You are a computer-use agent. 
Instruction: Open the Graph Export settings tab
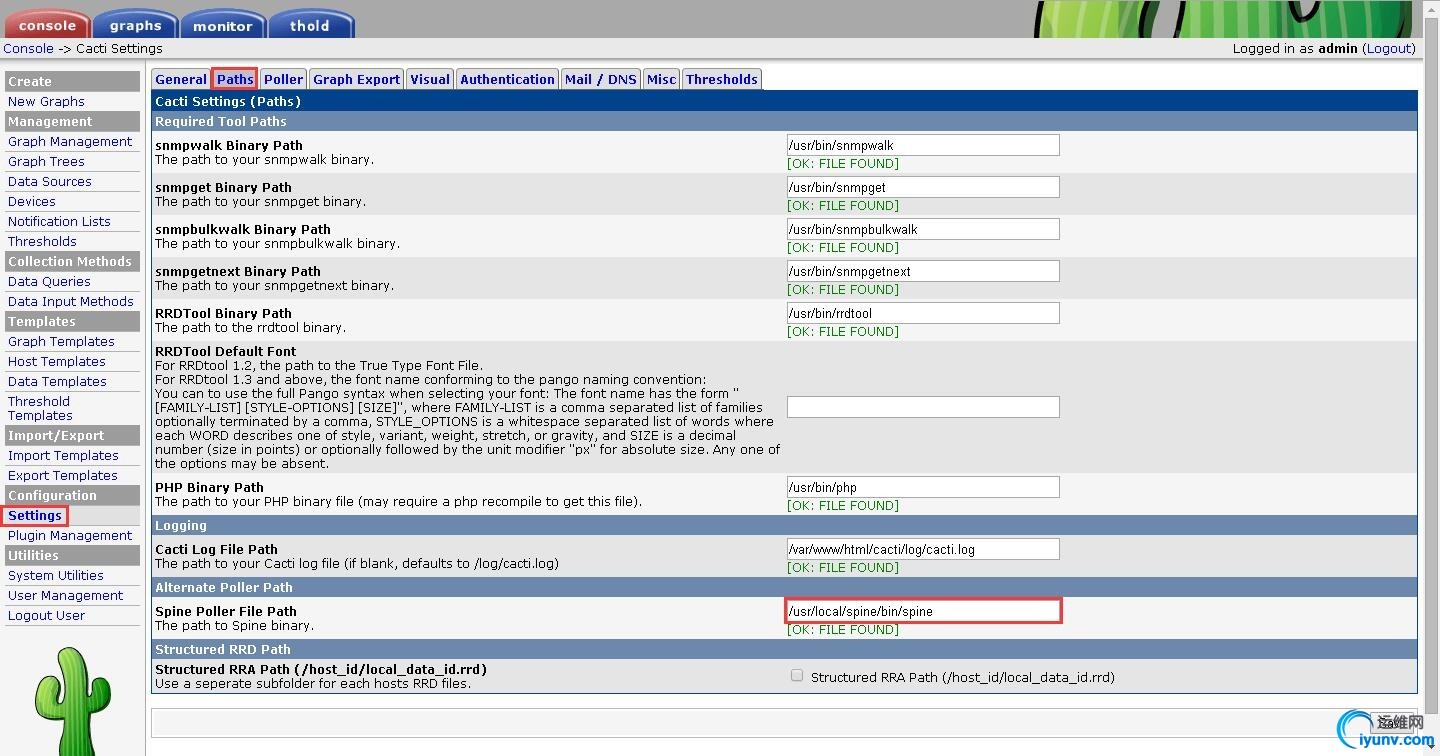[357, 79]
